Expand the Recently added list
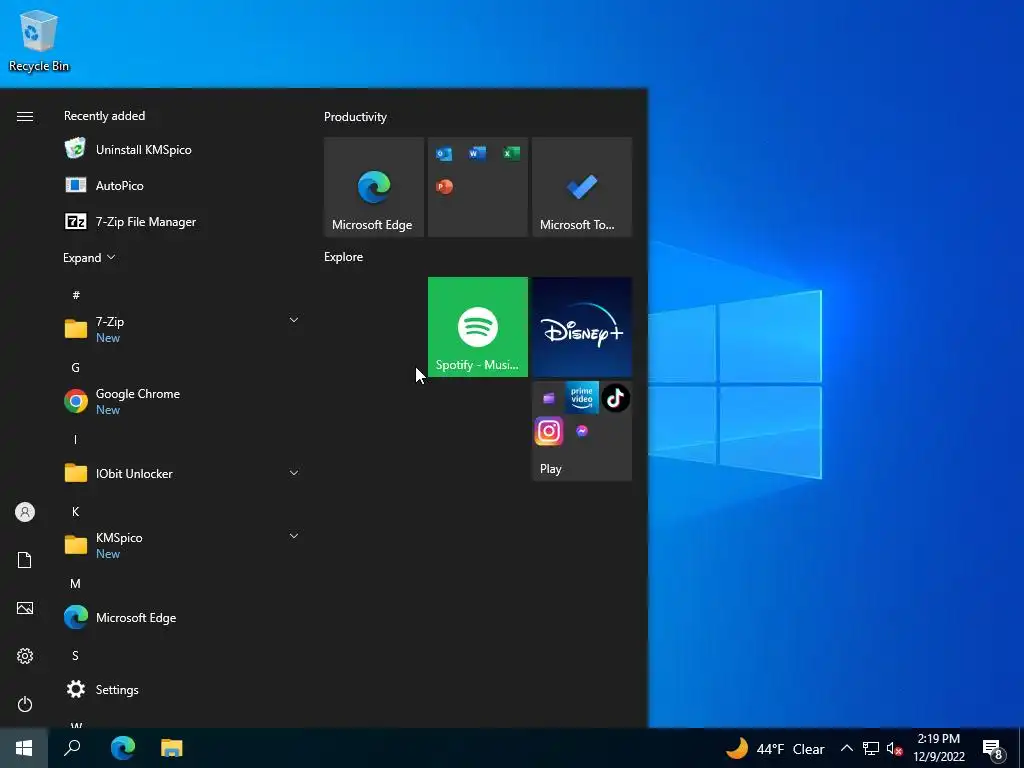This screenshot has width=1024, height=768. click(89, 257)
